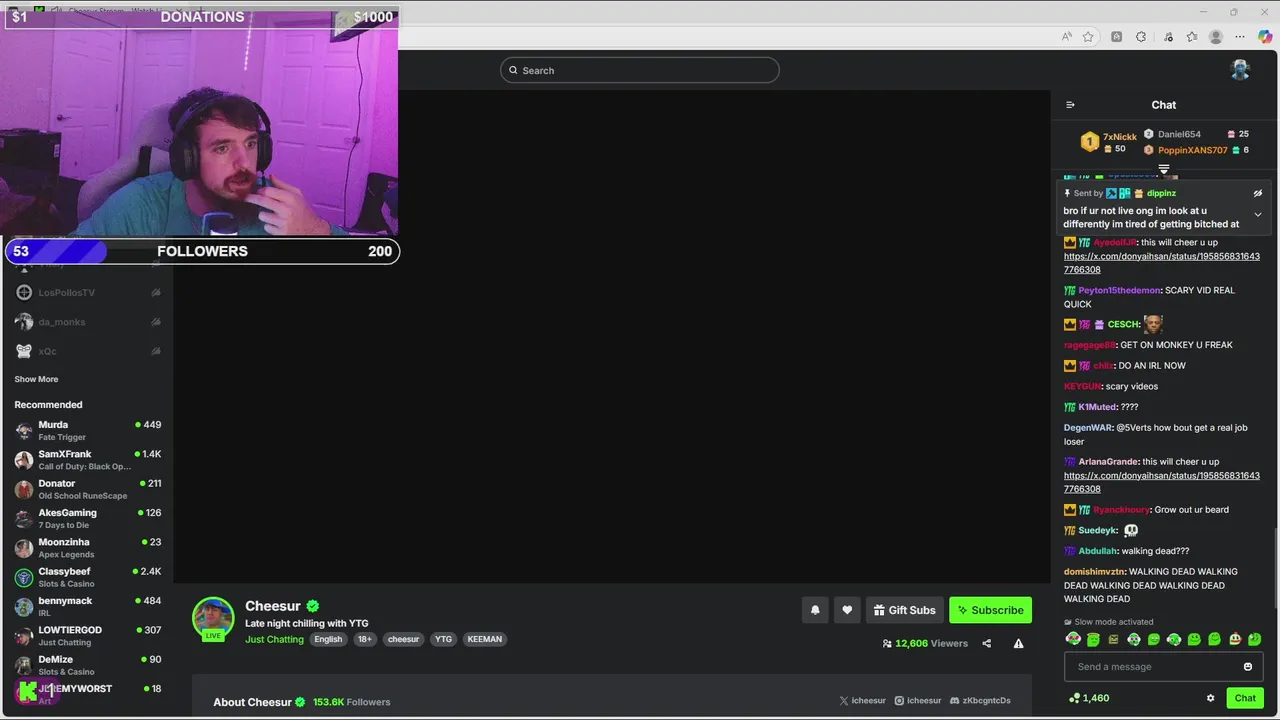Click chat username DegenWAR

coord(1088,428)
